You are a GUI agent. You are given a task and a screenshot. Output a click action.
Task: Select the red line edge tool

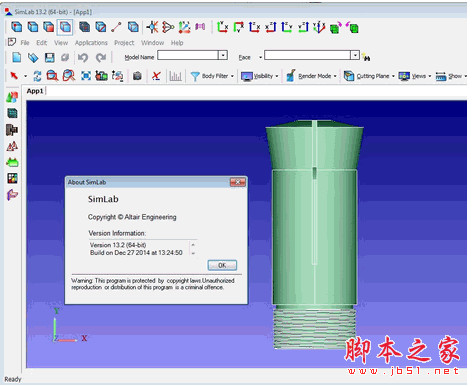[x=116, y=27]
